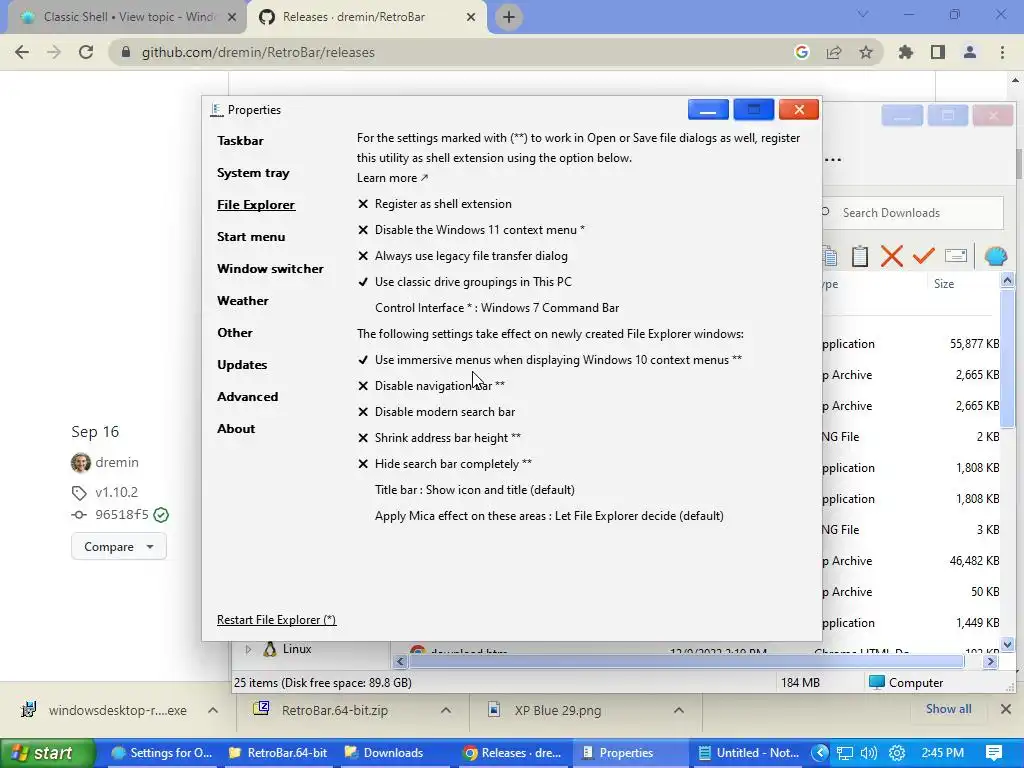Click the red X delete icon in Explorer toolbar
The width and height of the screenshot is (1024, 768).
pyautogui.click(x=891, y=256)
